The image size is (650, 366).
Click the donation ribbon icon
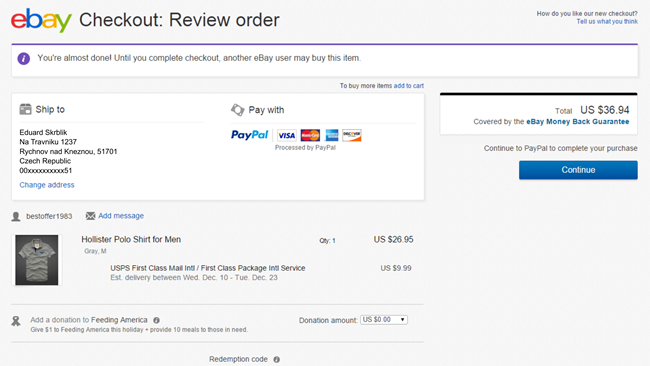(x=16, y=321)
